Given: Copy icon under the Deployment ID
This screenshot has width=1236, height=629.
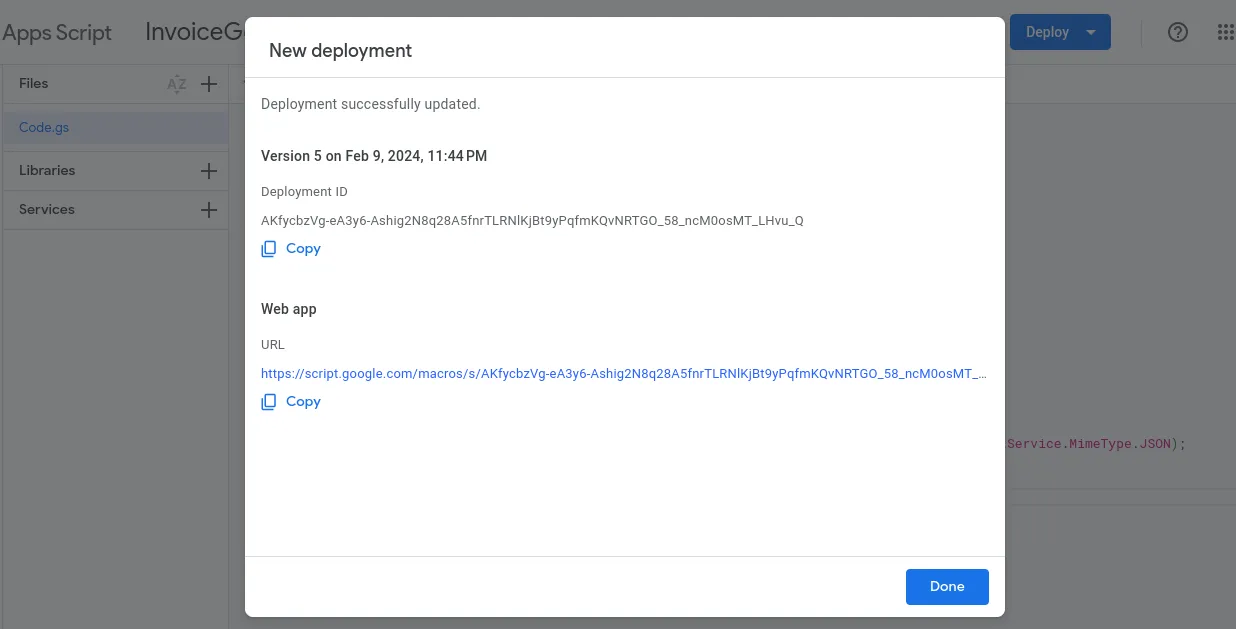Looking at the screenshot, I should [x=269, y=249].
